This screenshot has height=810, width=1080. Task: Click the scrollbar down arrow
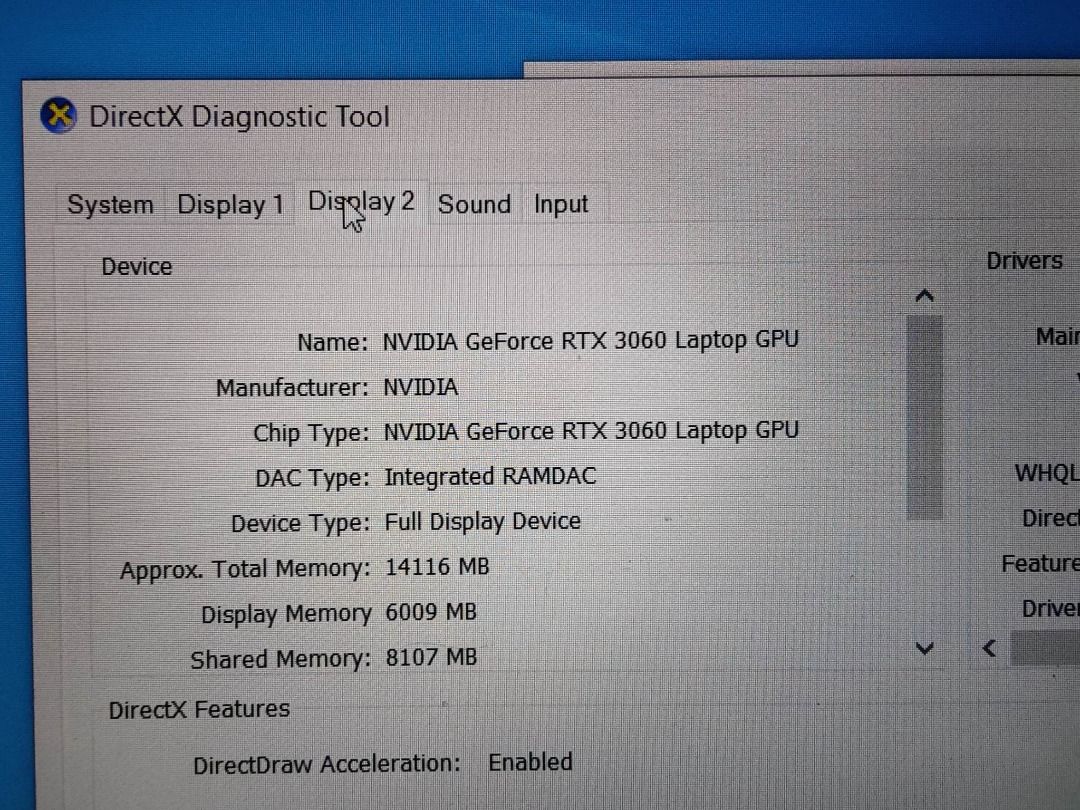click(x=924, y=648)
